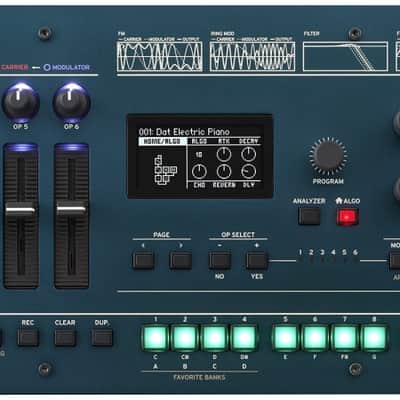
Task: Click the REVERB knob on the display
Action: pos(224,172)
